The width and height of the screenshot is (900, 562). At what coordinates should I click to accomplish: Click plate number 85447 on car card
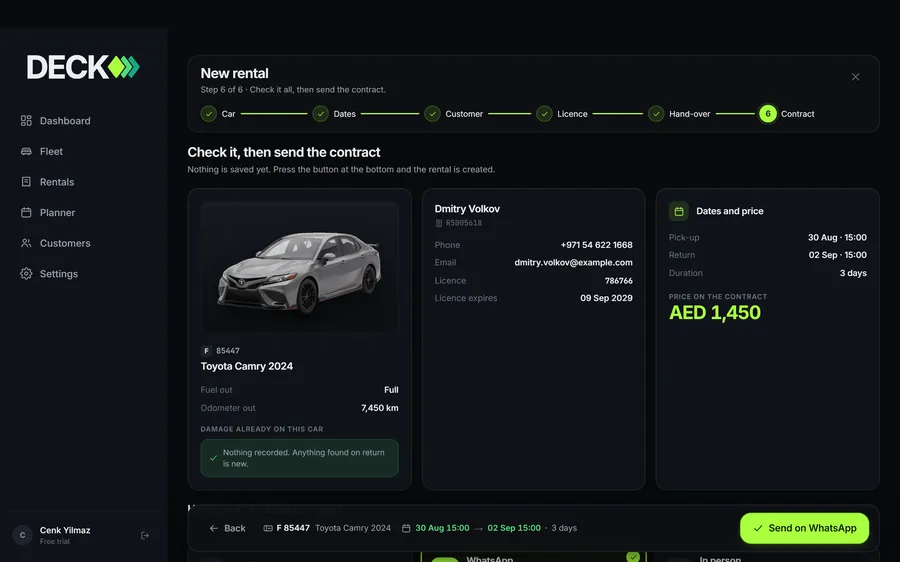tap(228, 351)
